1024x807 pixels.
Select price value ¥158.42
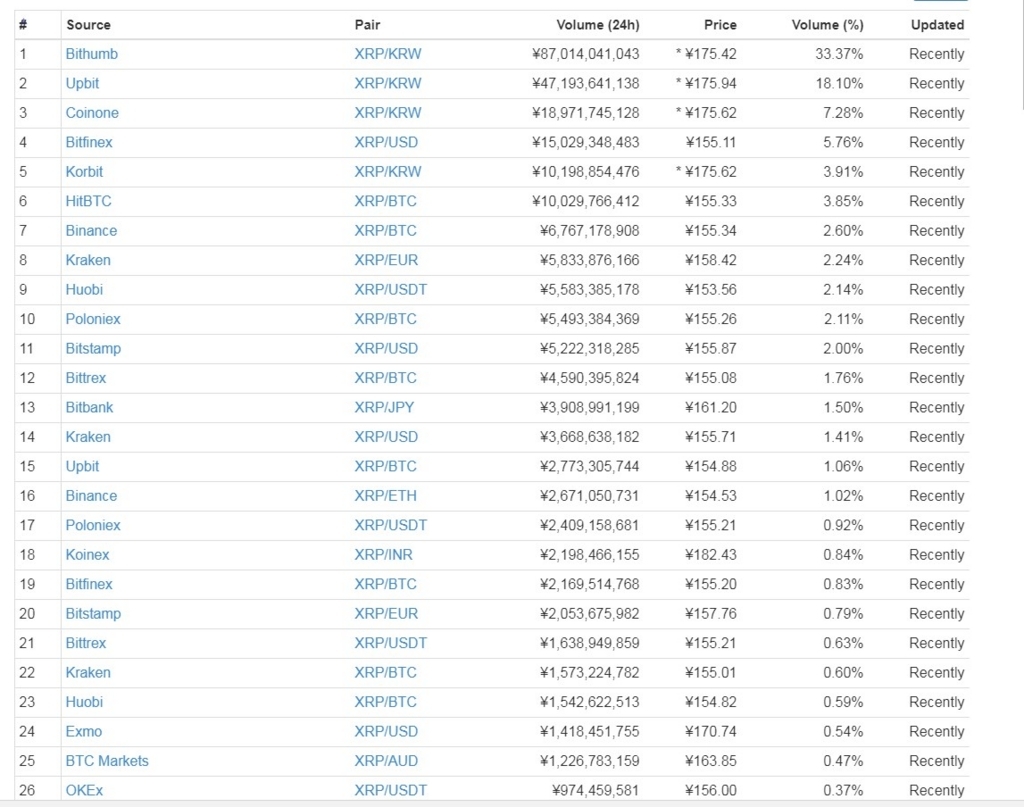point(711,260)
